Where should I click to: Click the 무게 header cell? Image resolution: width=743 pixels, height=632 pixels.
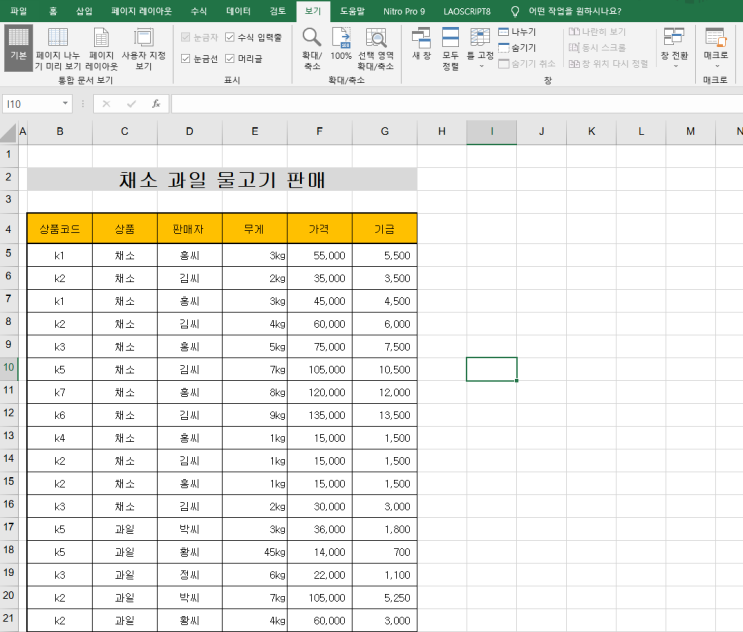(x=254, y=229)
